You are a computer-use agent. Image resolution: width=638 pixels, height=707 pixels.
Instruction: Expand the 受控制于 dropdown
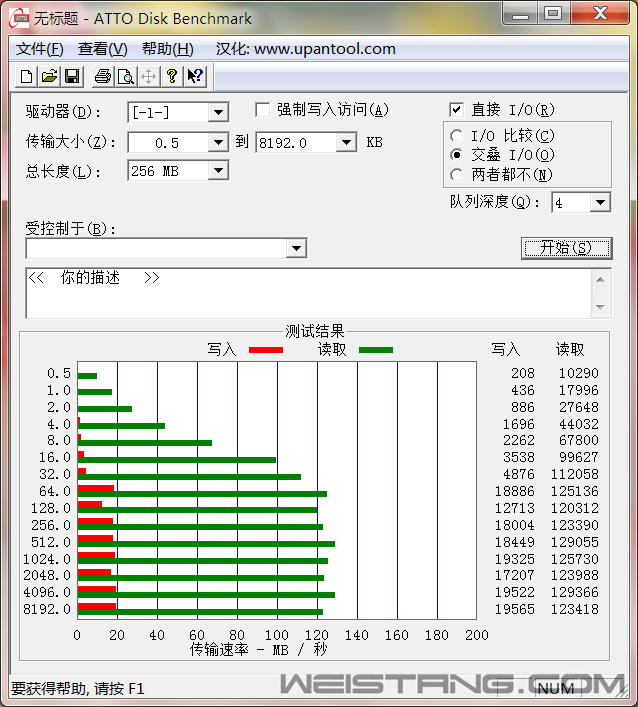(x=296, y=248)
